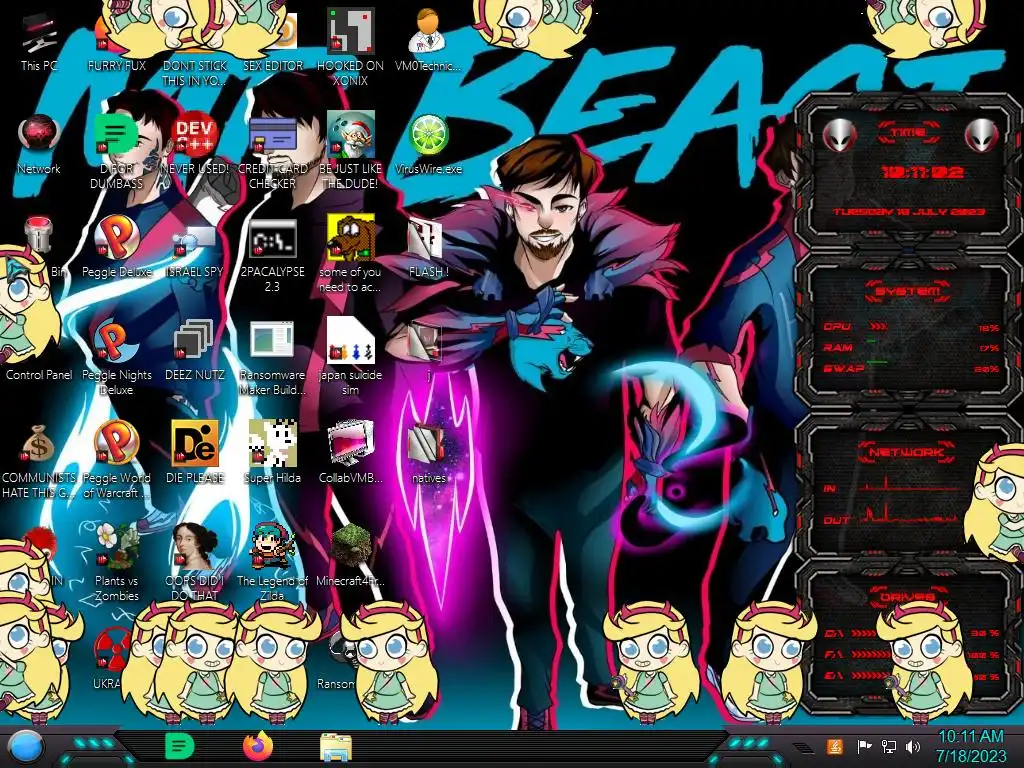Click the OUT traffic graph in NETWORK widget
The height and width of the screenshot is (768, 1024).
click(x=912, y=515)
